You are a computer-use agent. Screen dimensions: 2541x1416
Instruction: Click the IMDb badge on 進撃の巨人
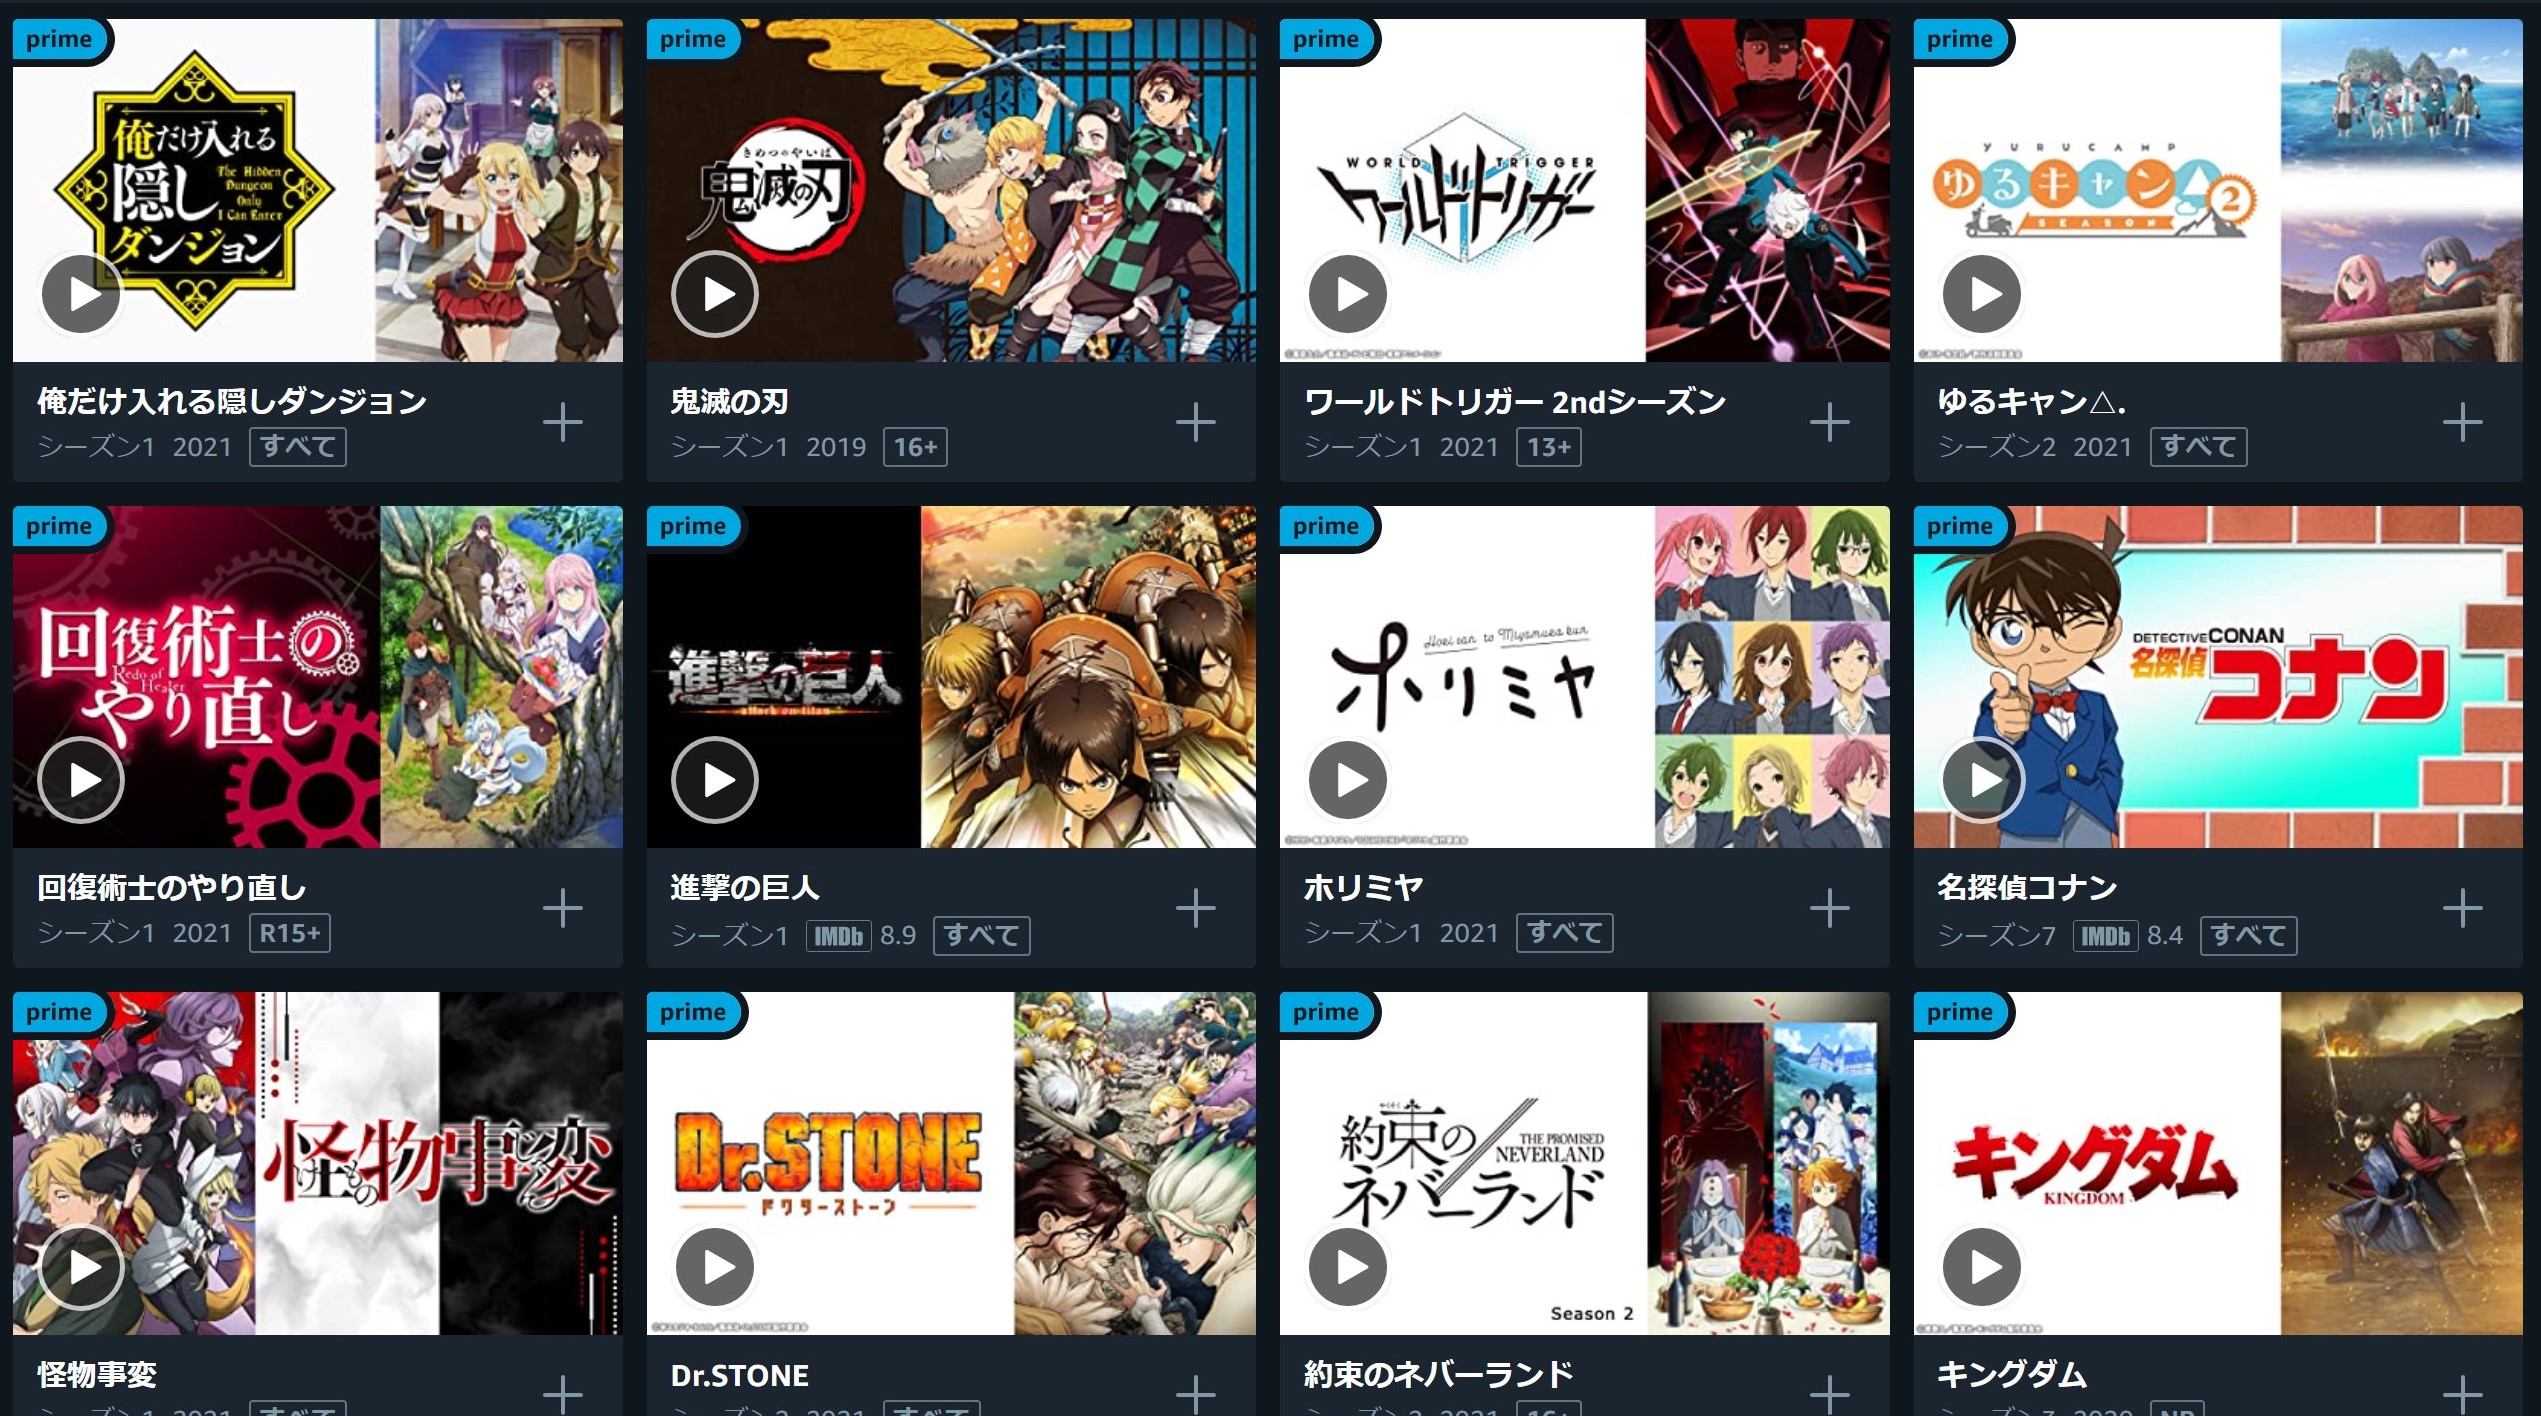point(838,936)
